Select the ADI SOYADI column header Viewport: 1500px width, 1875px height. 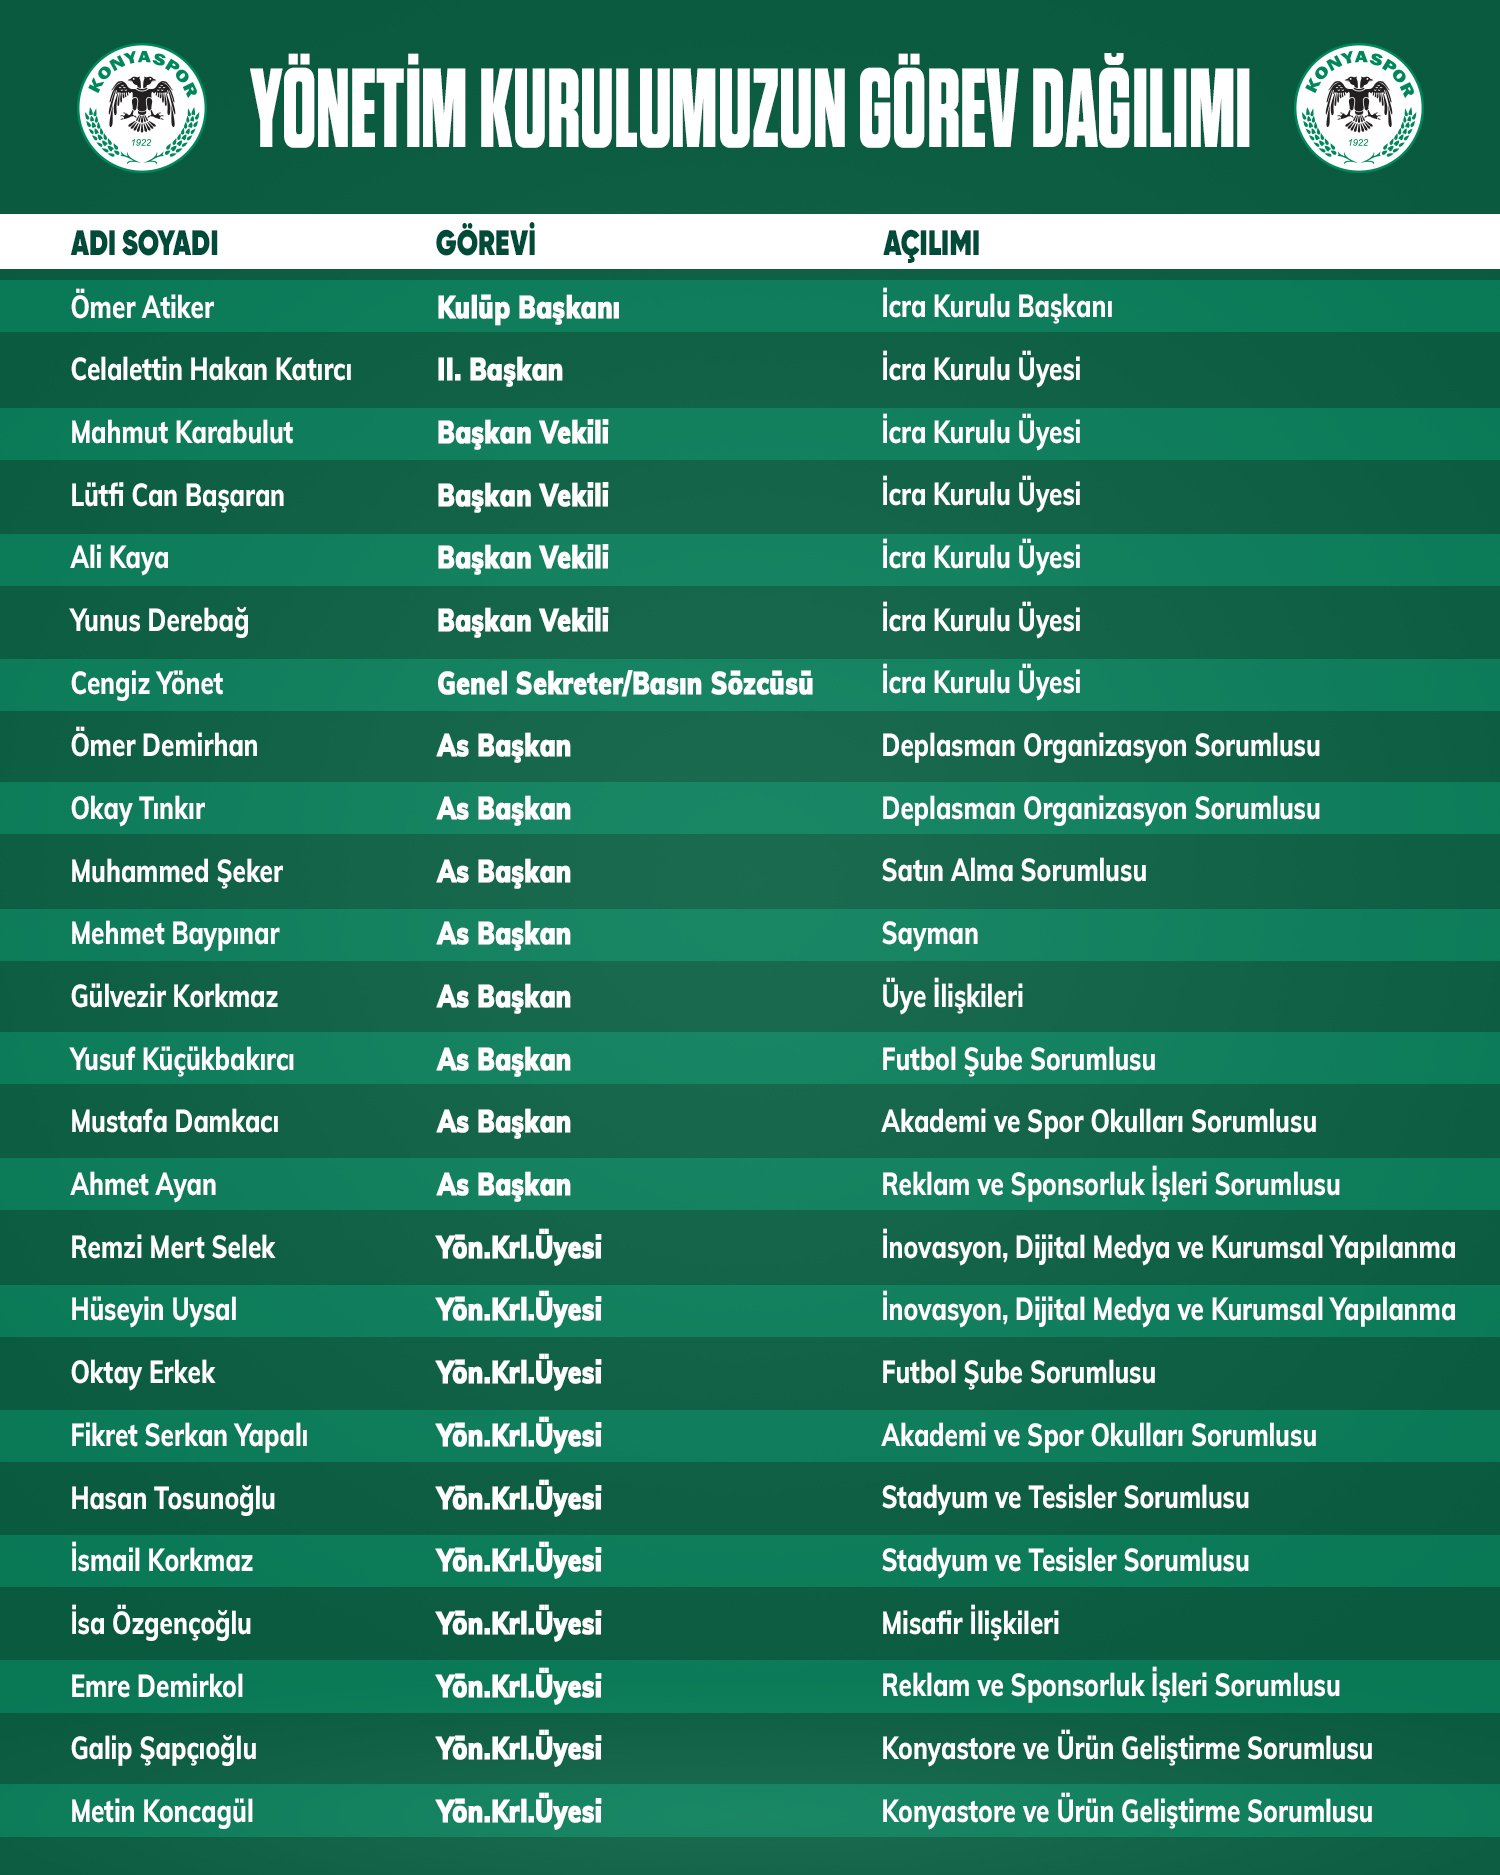tap(144, 243)
